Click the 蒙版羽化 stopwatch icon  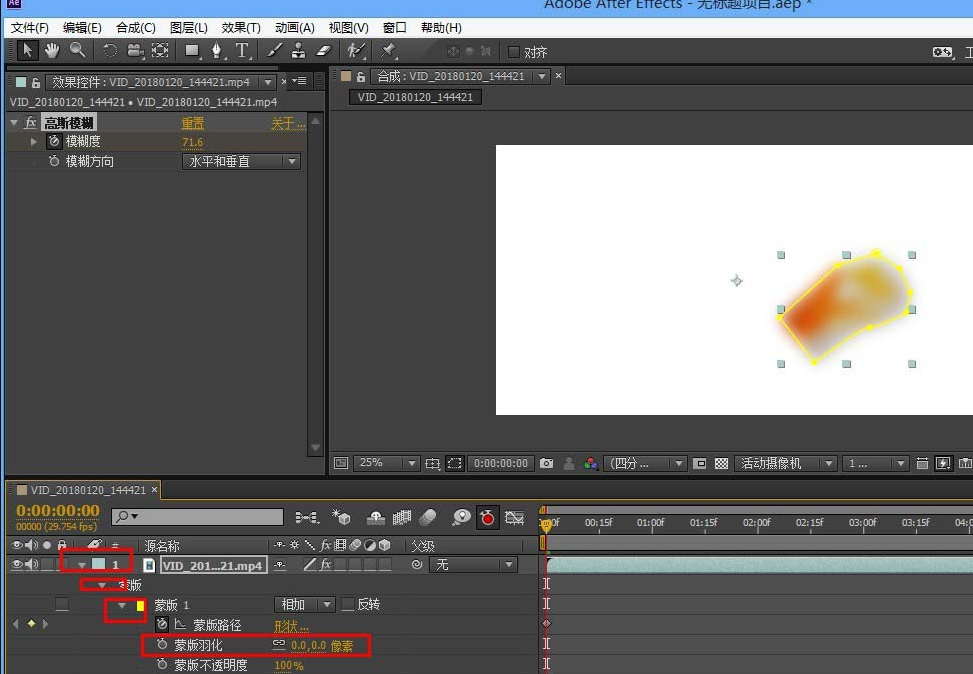click(162, 646)
